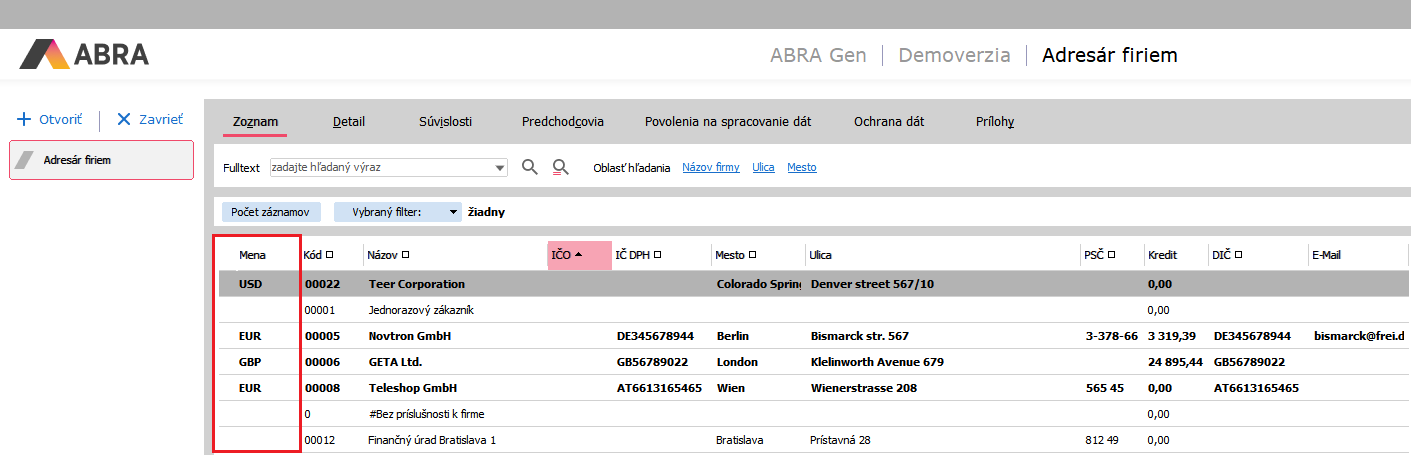Click the GBP currency cell
The width and height of the screenshot is (1411, 455).
pyautogui.click(x=250, y=362)
